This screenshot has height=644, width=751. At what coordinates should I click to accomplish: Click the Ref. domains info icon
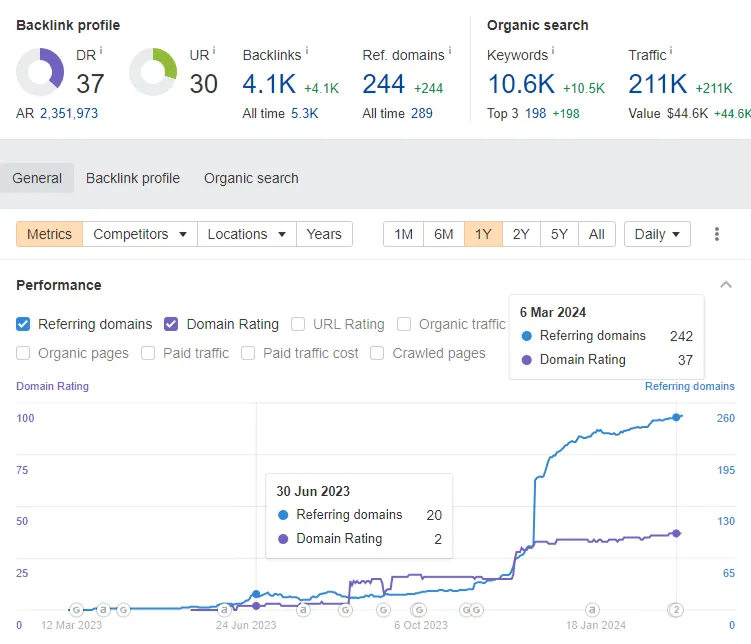click(450, 50)
